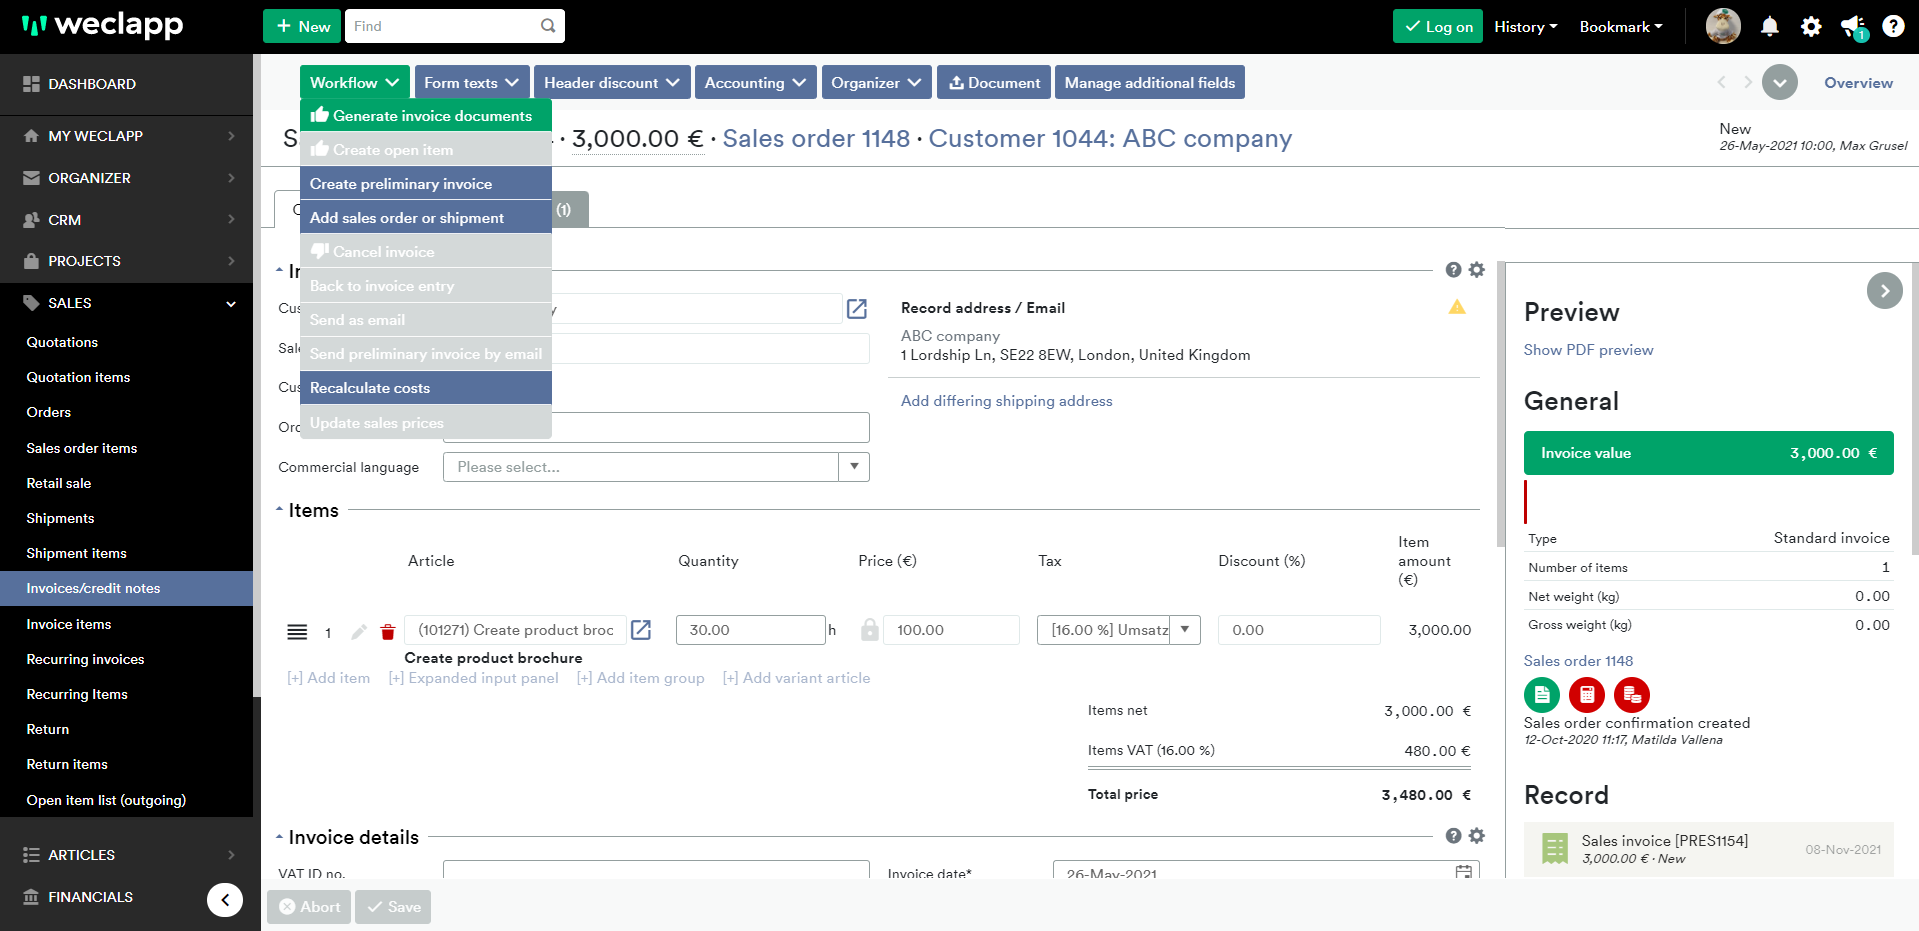Collapse the Invoice details section
Image resolution: width=1919 pixels, height=931 pixels.
(279, 837)
